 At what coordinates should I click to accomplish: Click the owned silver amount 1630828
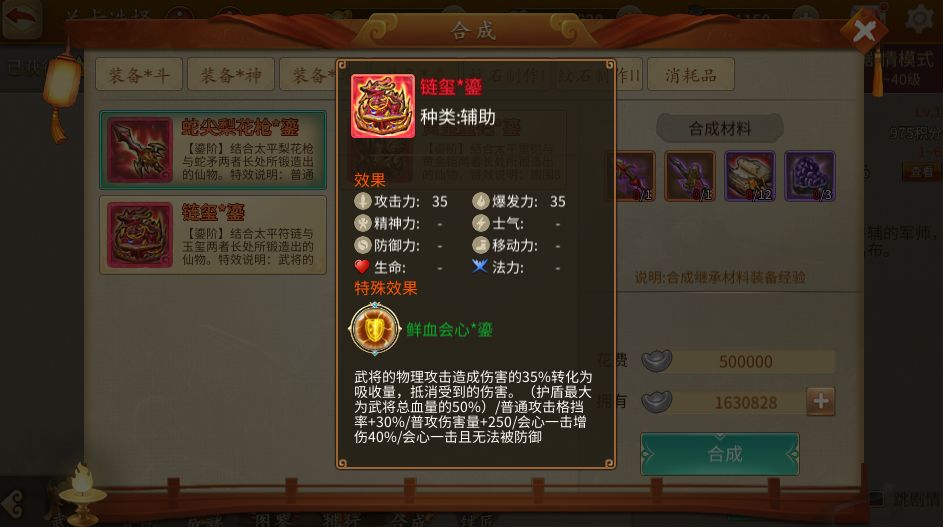(746, 402)
